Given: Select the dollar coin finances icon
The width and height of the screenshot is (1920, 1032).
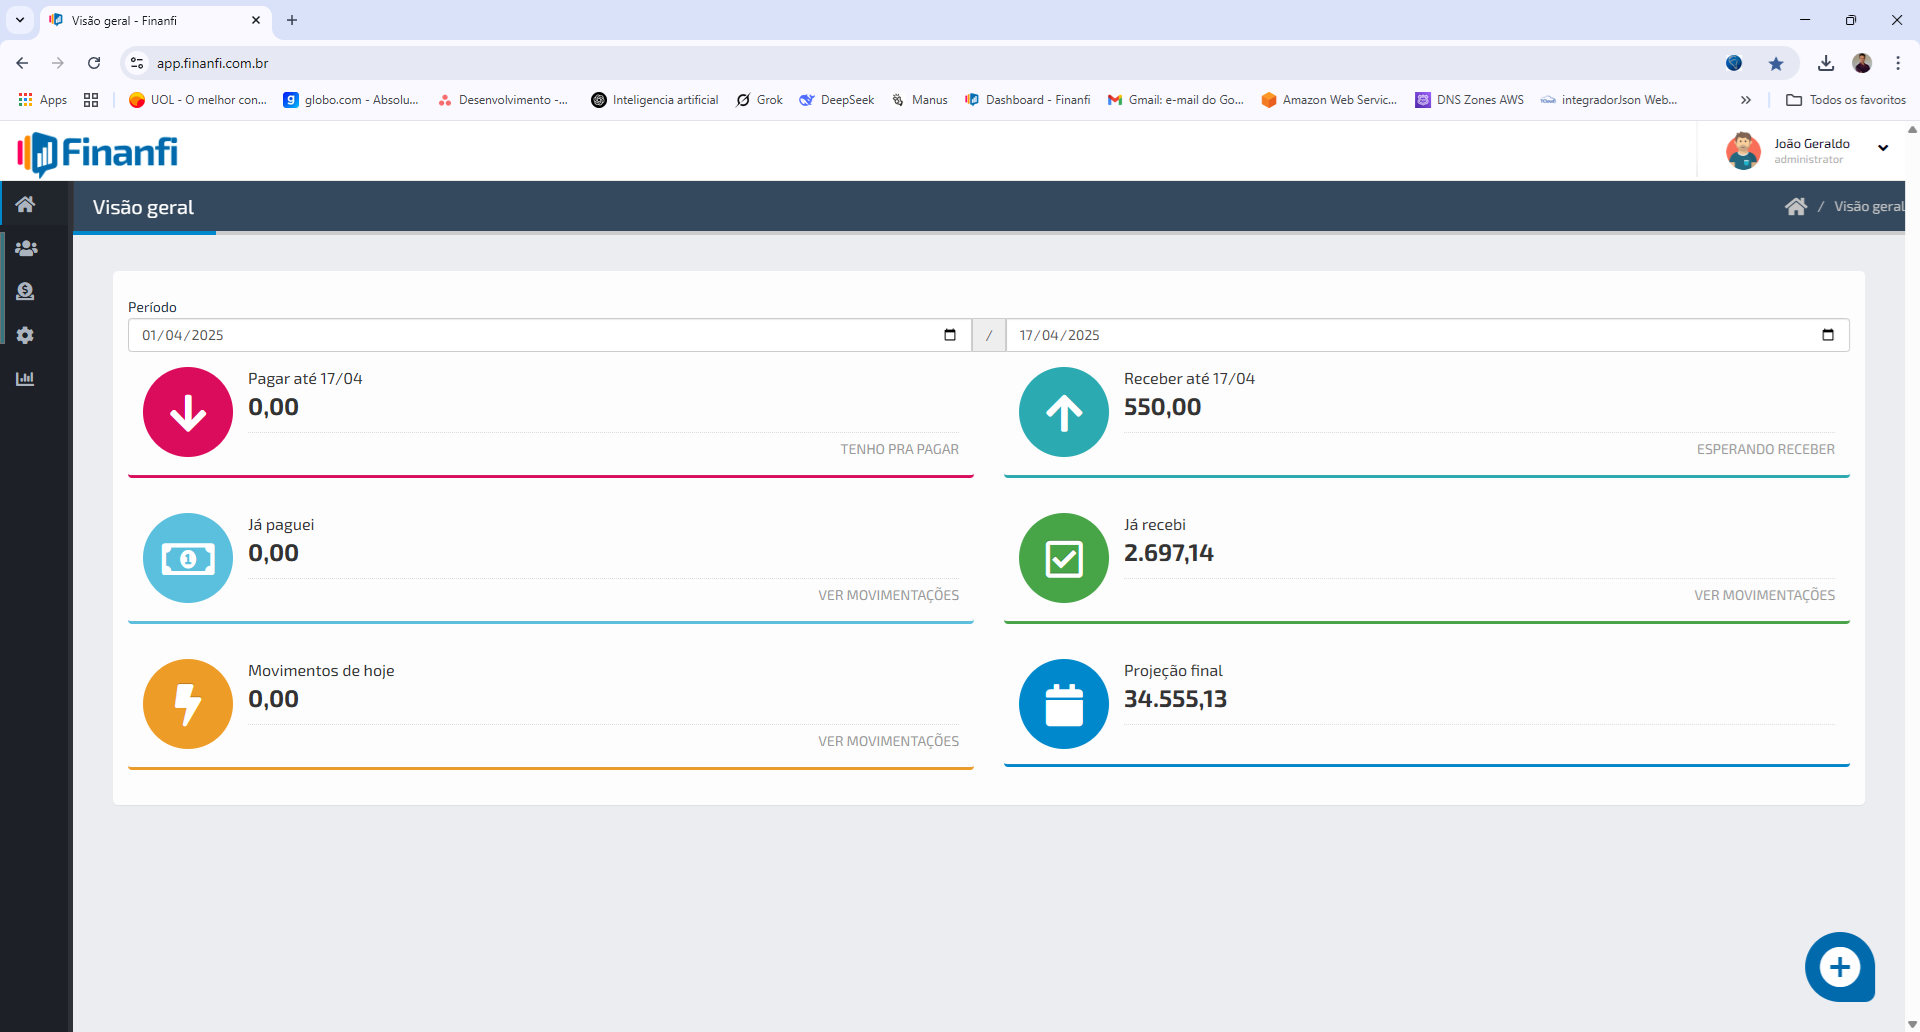Looking at the screenshot, I should point(26,291).
